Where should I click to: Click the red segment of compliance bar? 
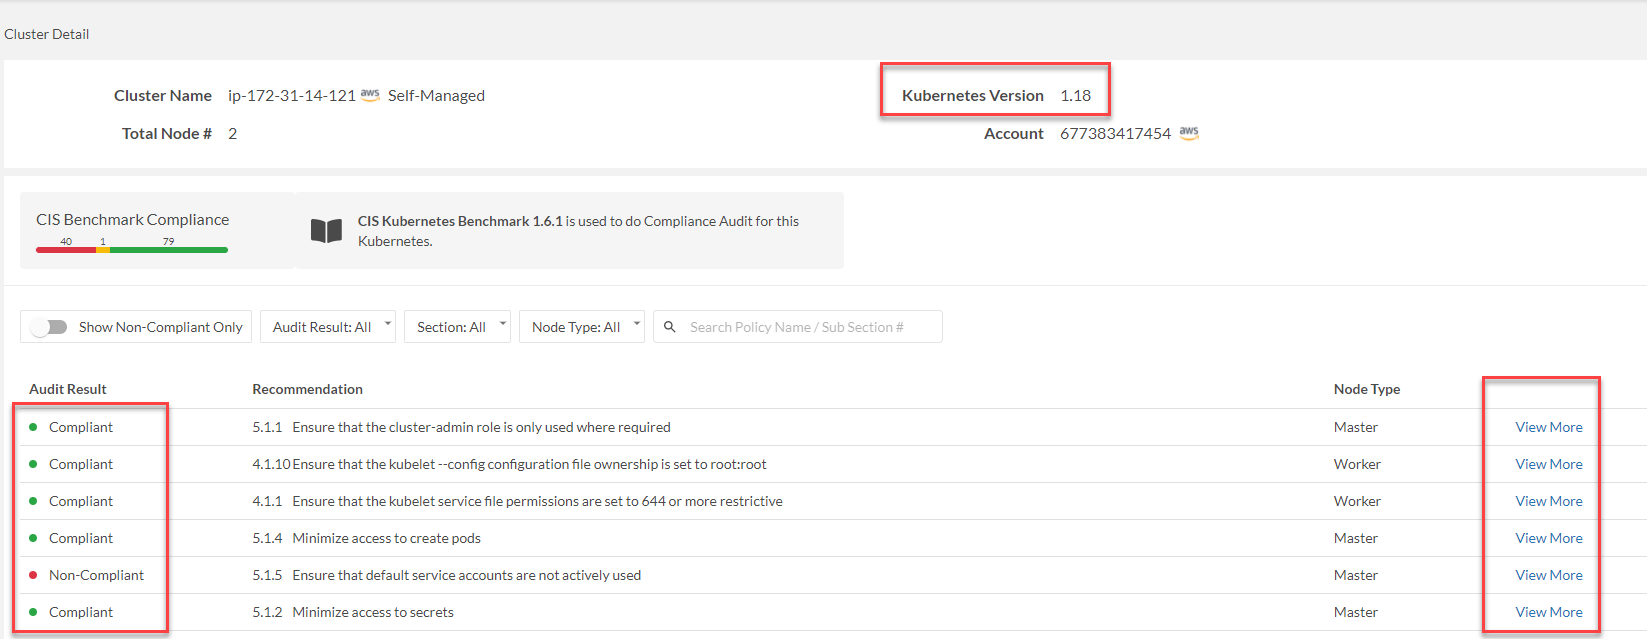65,250
